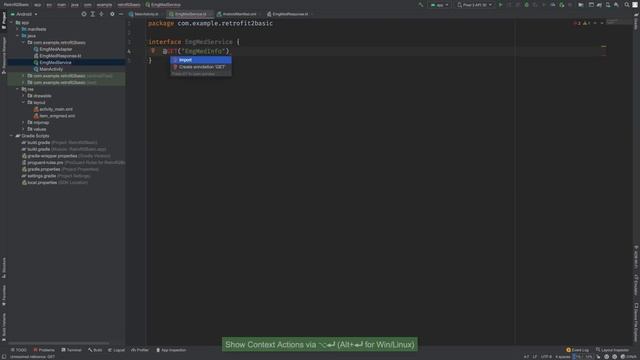
Task: Open gradle.properties file
Action: pyautogui.click(x=60, y=169)
